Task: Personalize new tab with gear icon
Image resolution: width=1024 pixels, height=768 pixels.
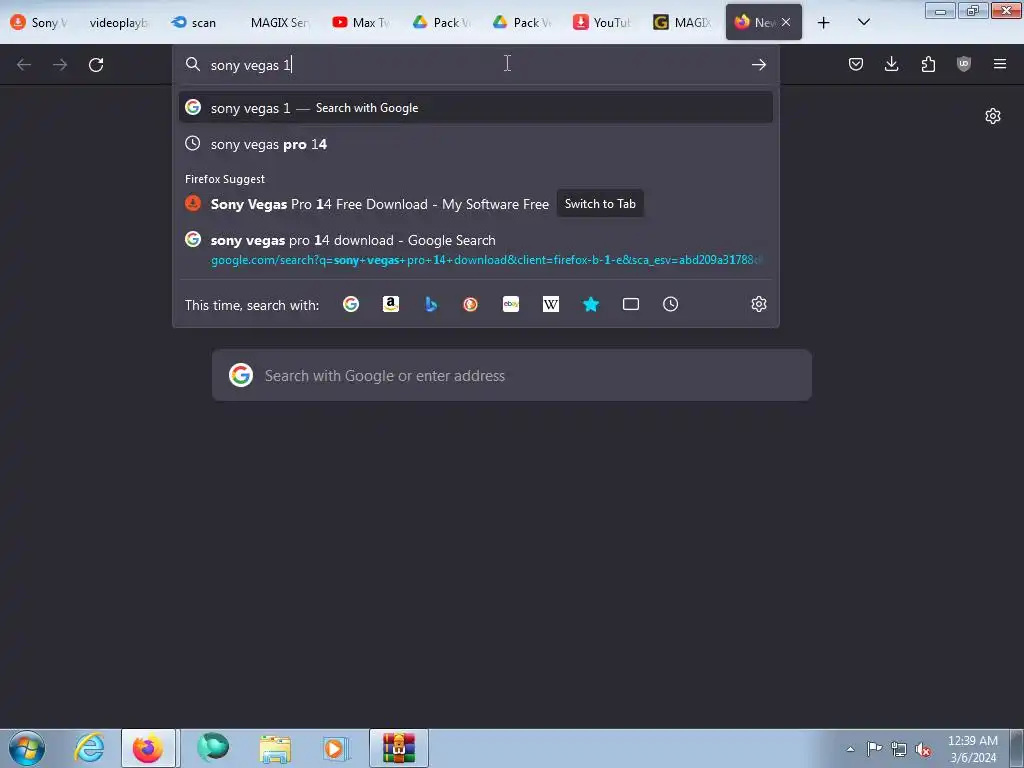Action: point(993,116)
